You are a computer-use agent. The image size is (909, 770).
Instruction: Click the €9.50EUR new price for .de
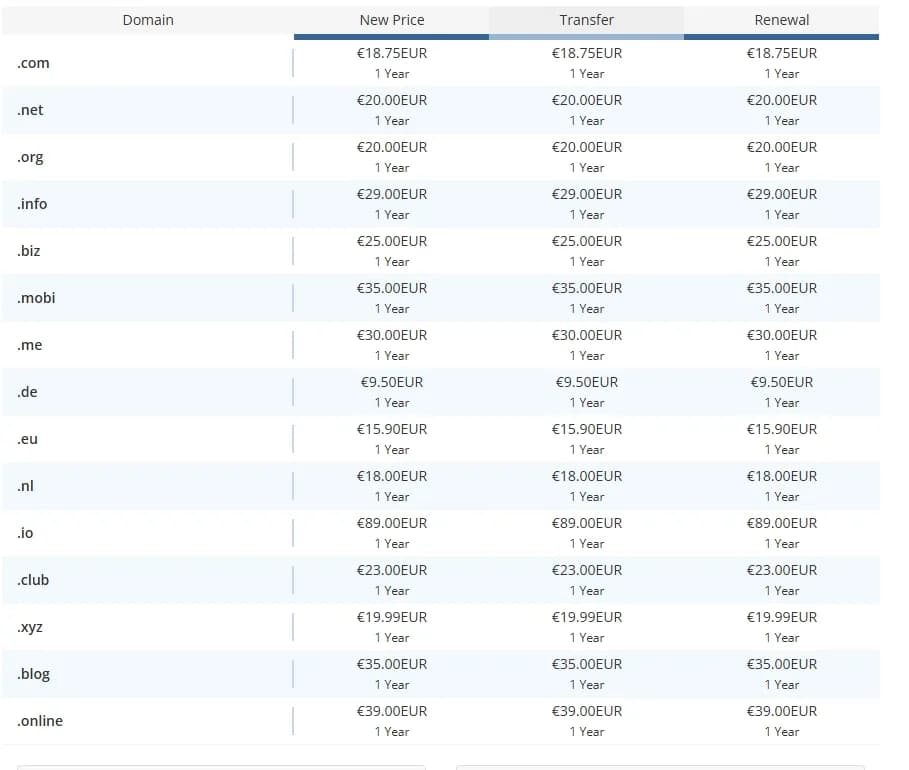click(392, 382)
